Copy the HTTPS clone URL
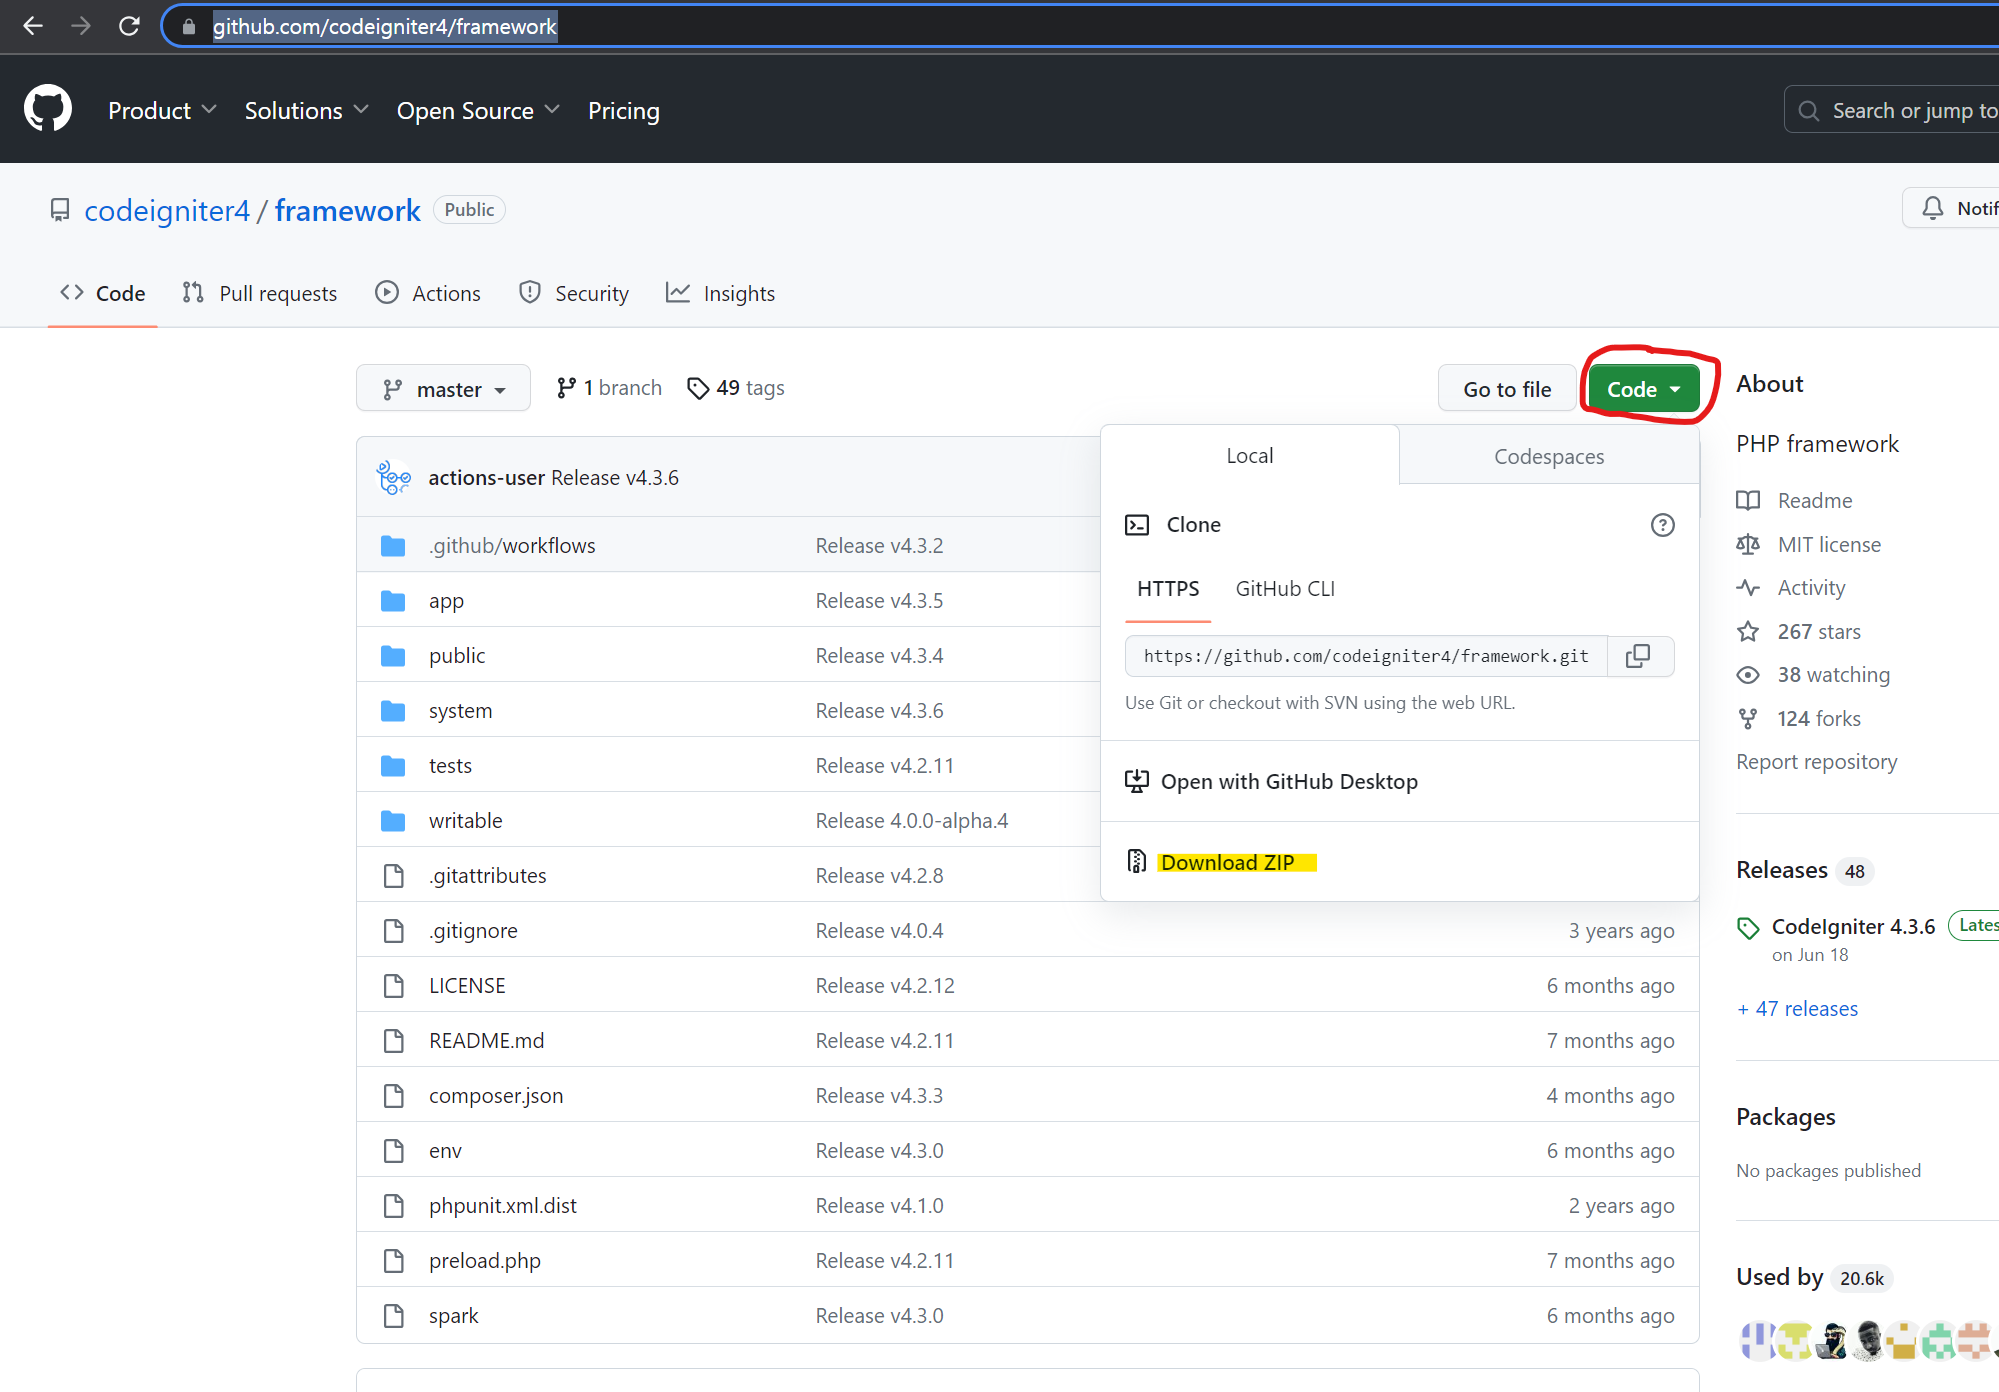The image size is (1999, 1392). tap(1638, 656)
